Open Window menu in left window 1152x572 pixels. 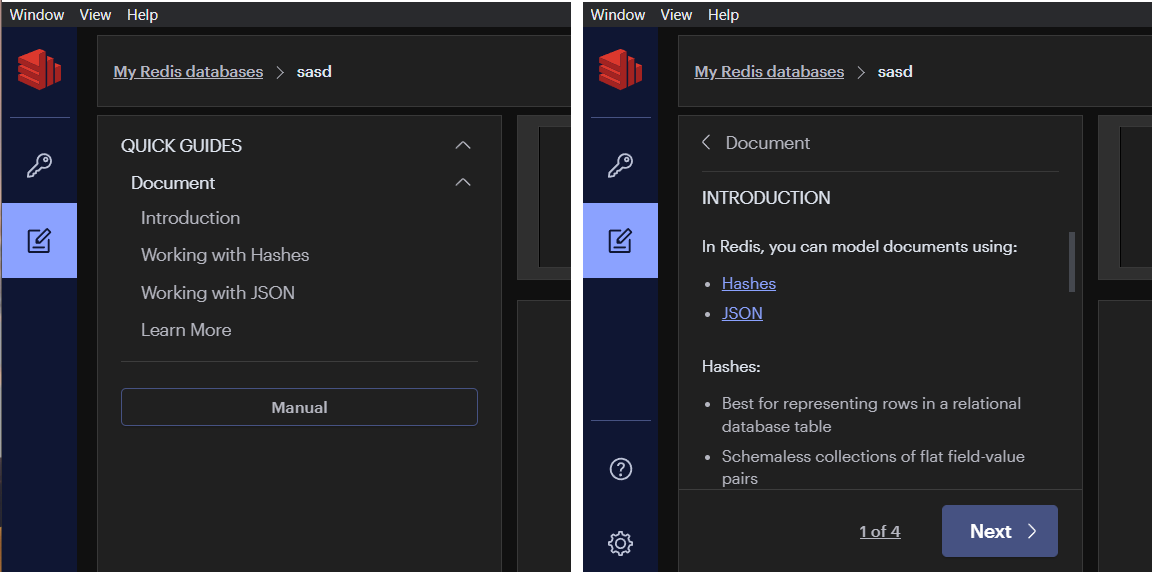[x=37, y=15]
